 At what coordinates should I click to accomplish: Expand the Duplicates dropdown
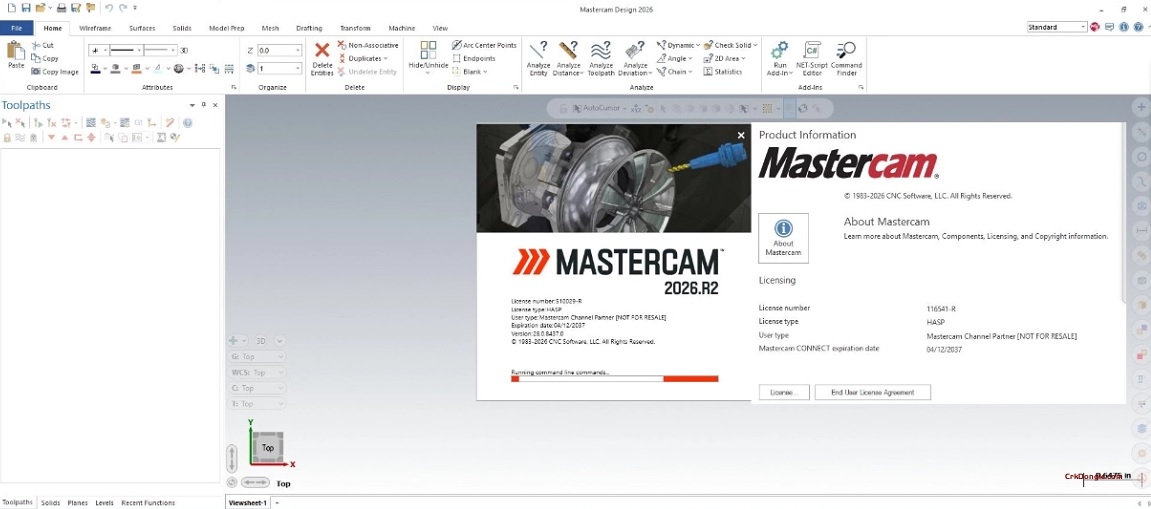click(386, 58)
